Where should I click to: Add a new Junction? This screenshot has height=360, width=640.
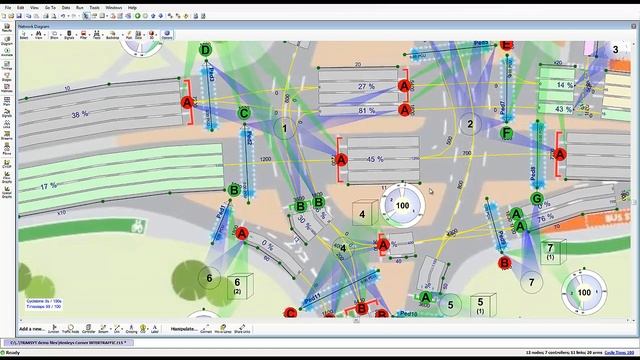tap(53, 329)
